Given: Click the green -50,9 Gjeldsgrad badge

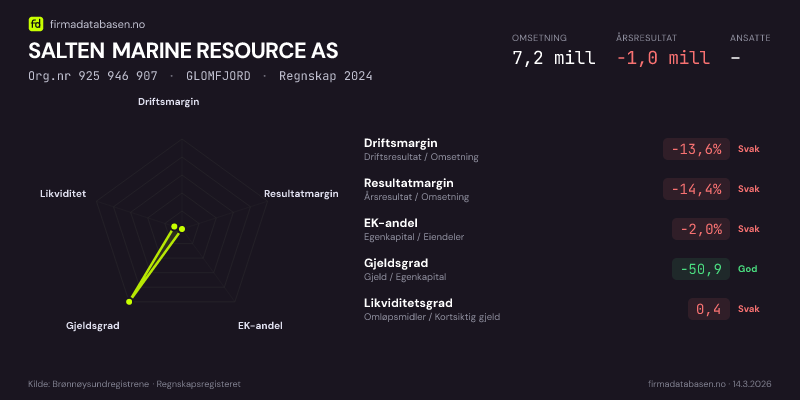Looking at the screenshot, I should click(x=700, y=269).
